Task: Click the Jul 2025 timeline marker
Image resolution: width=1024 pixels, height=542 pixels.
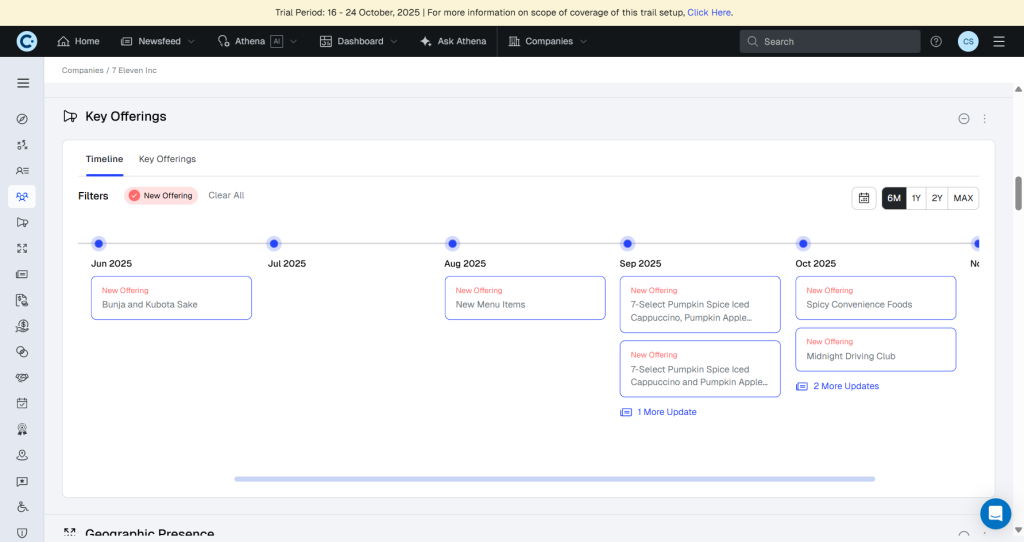Action: point(274,244)
